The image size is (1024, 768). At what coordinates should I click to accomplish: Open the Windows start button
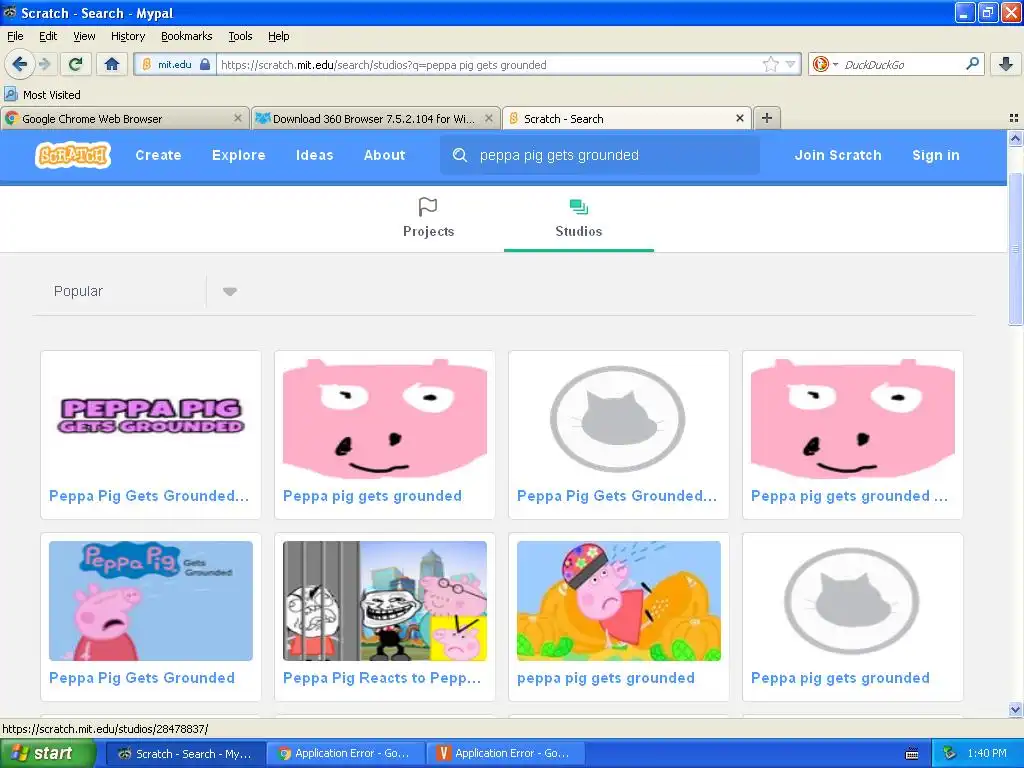pyautogui.click(x=48, y=753)
